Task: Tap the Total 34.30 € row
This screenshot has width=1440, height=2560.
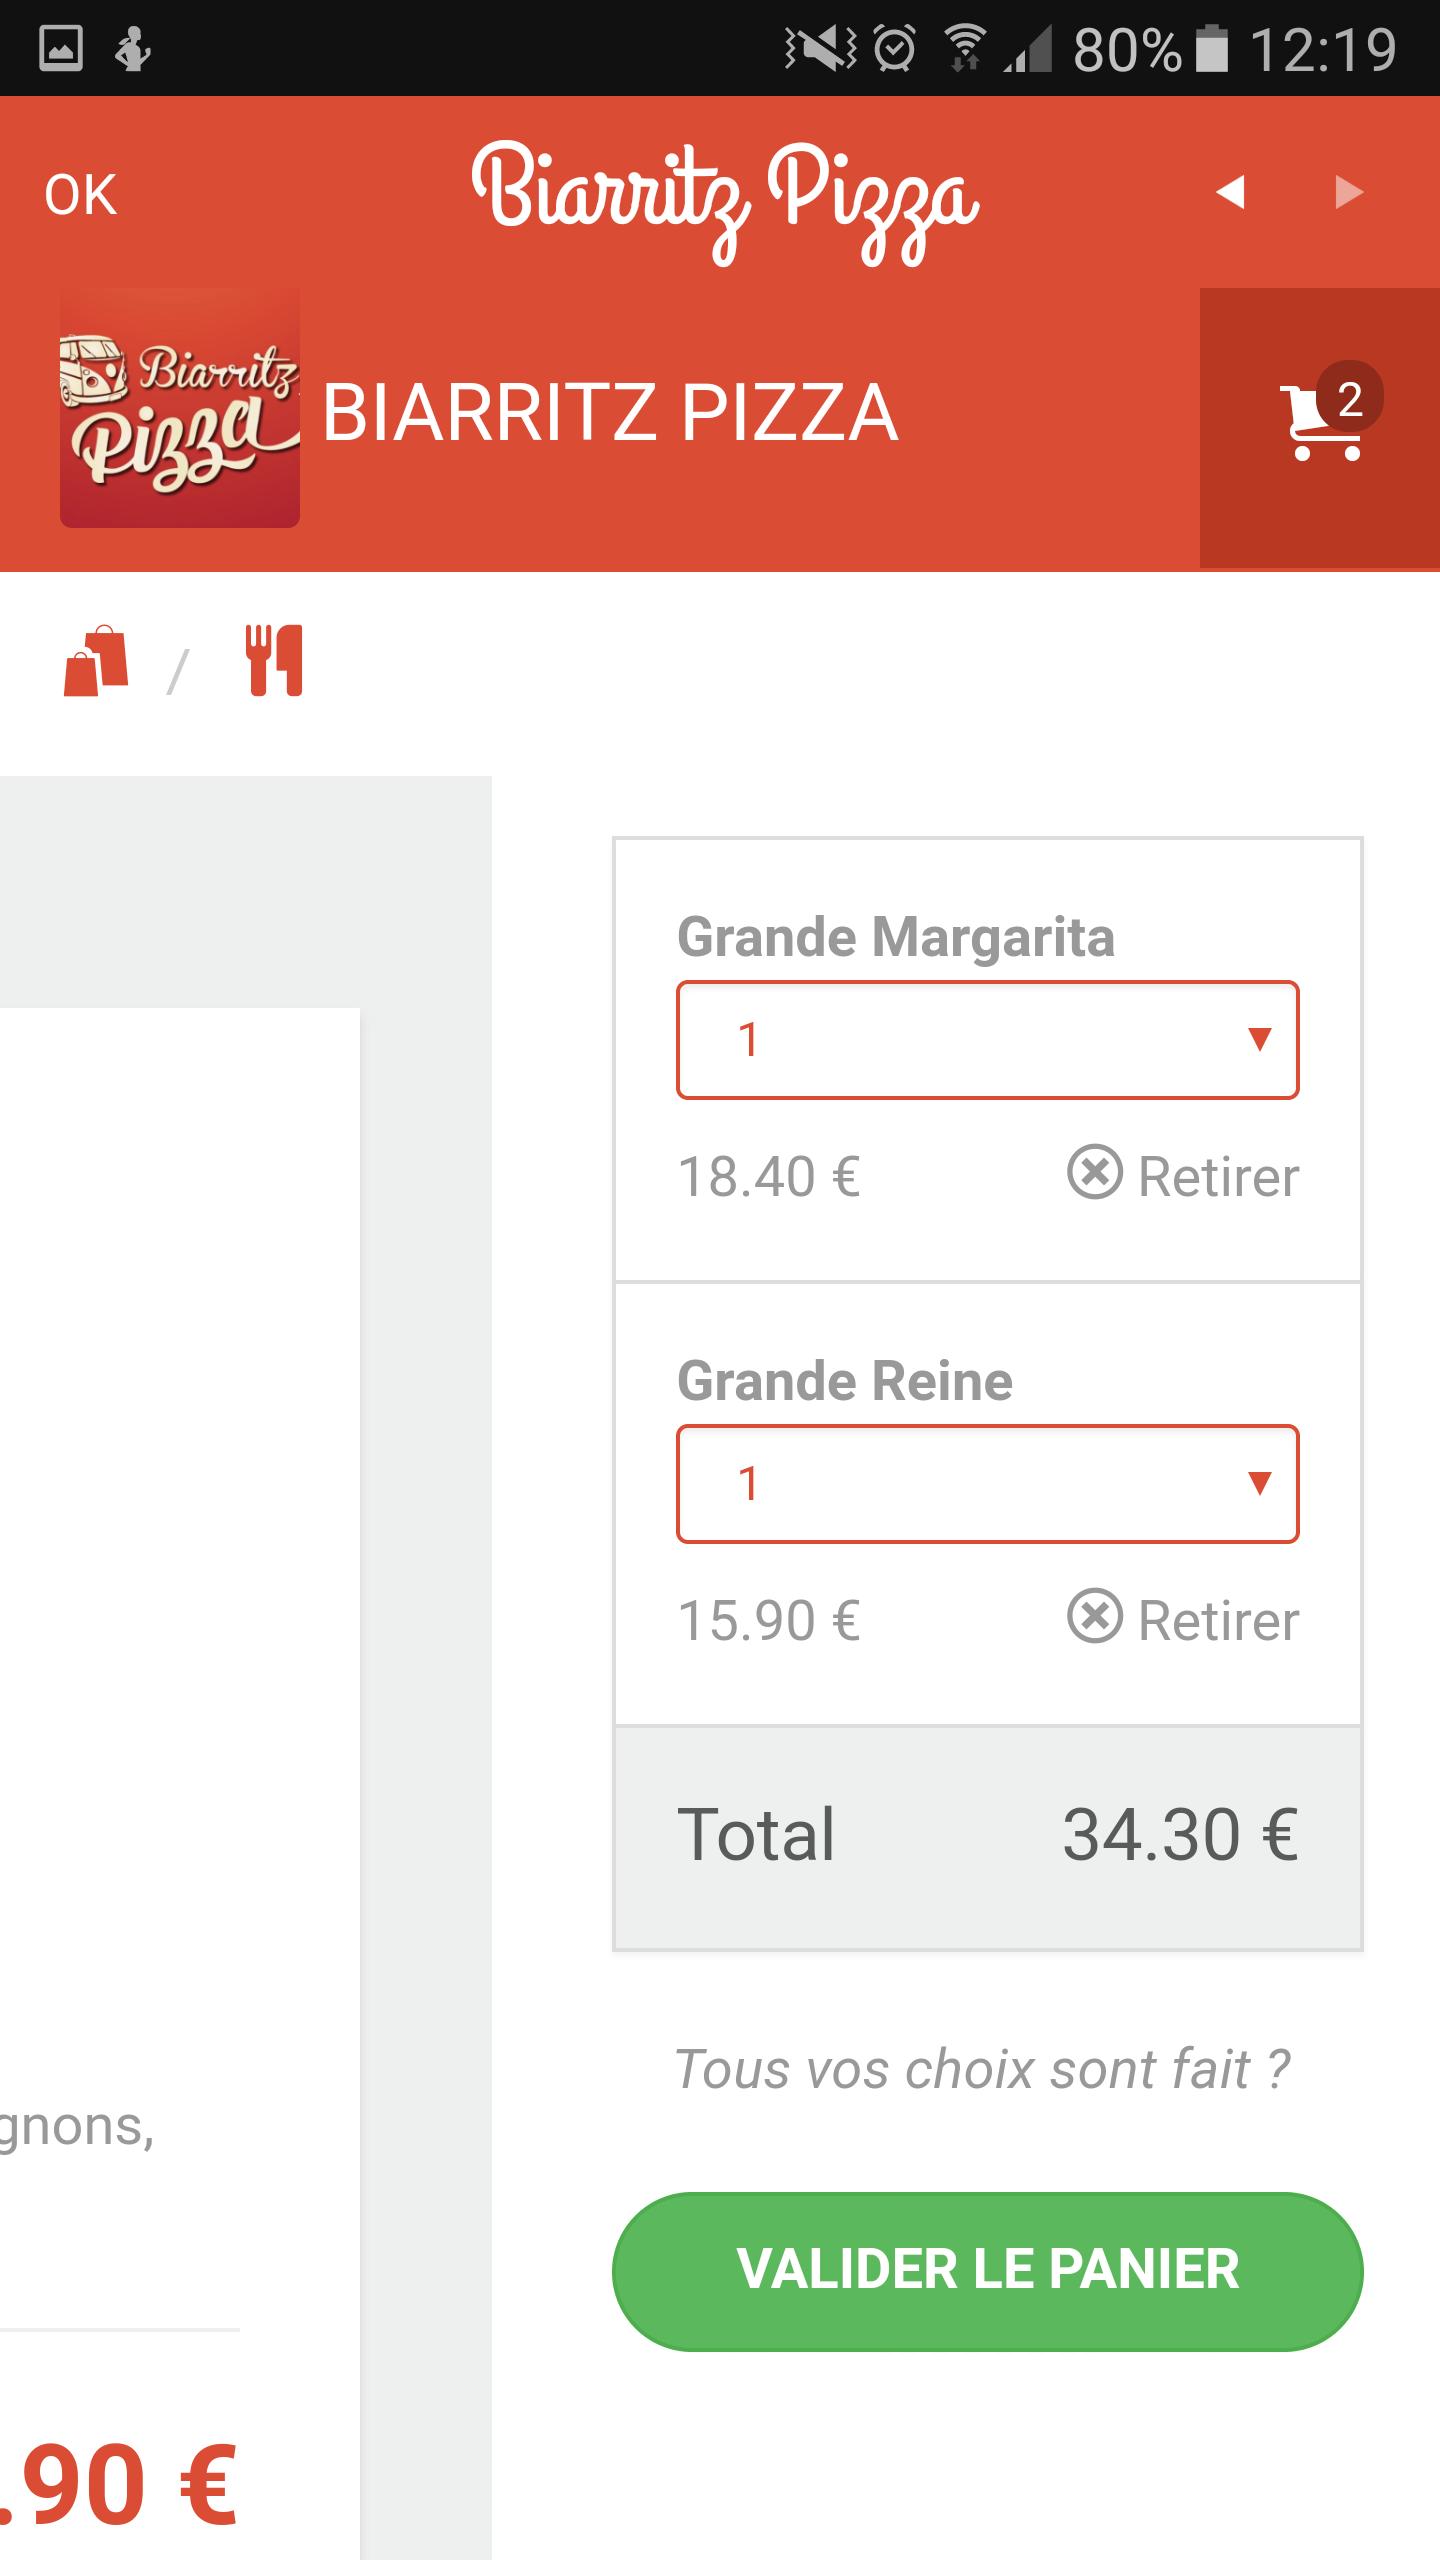Action: (x=988, y=1835)
